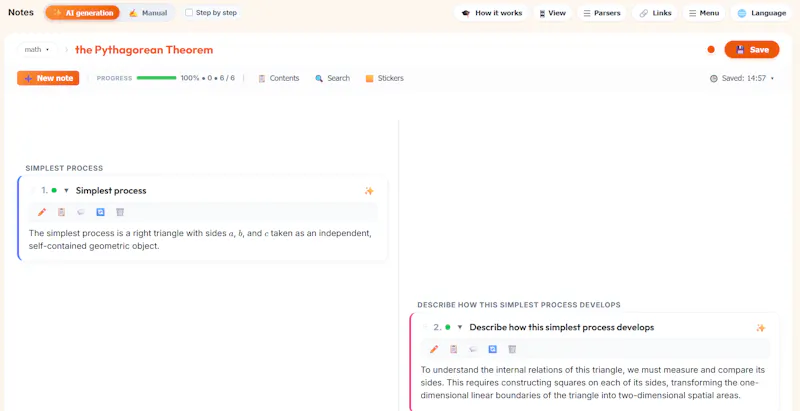The height and width of the screenshot is (411, 800).
Task: Enable the Step by step checkbox
Action: tap(189, 13)
